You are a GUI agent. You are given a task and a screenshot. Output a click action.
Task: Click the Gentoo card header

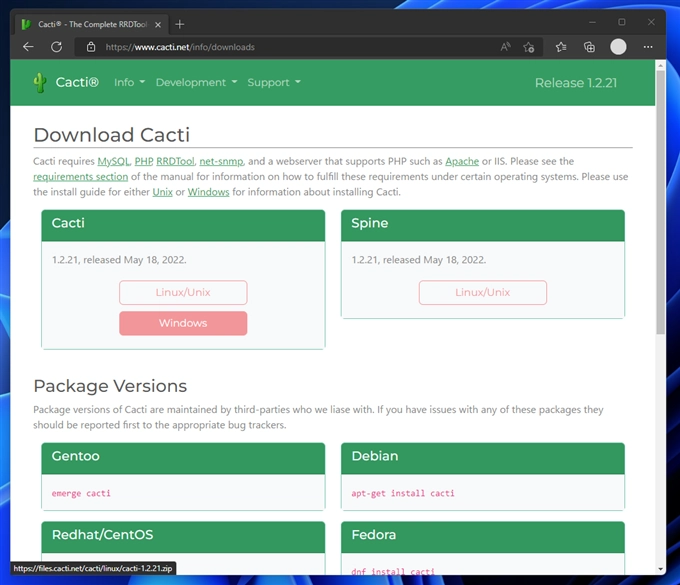[183, 458]
